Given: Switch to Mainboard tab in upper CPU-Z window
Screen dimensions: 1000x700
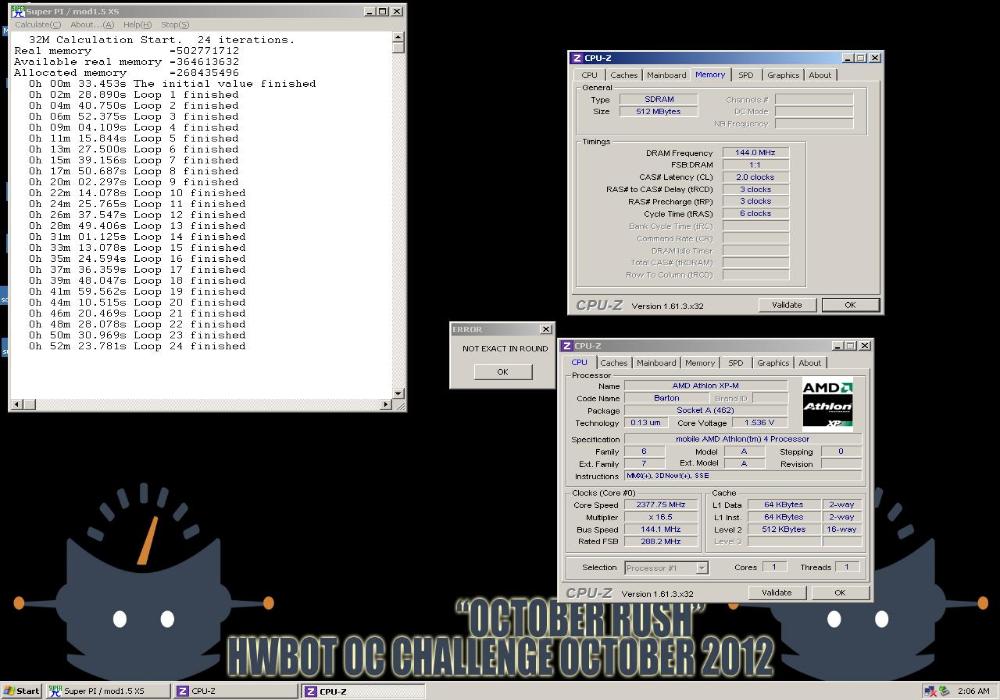Looking at the screenshot, I should coord(666,75).
